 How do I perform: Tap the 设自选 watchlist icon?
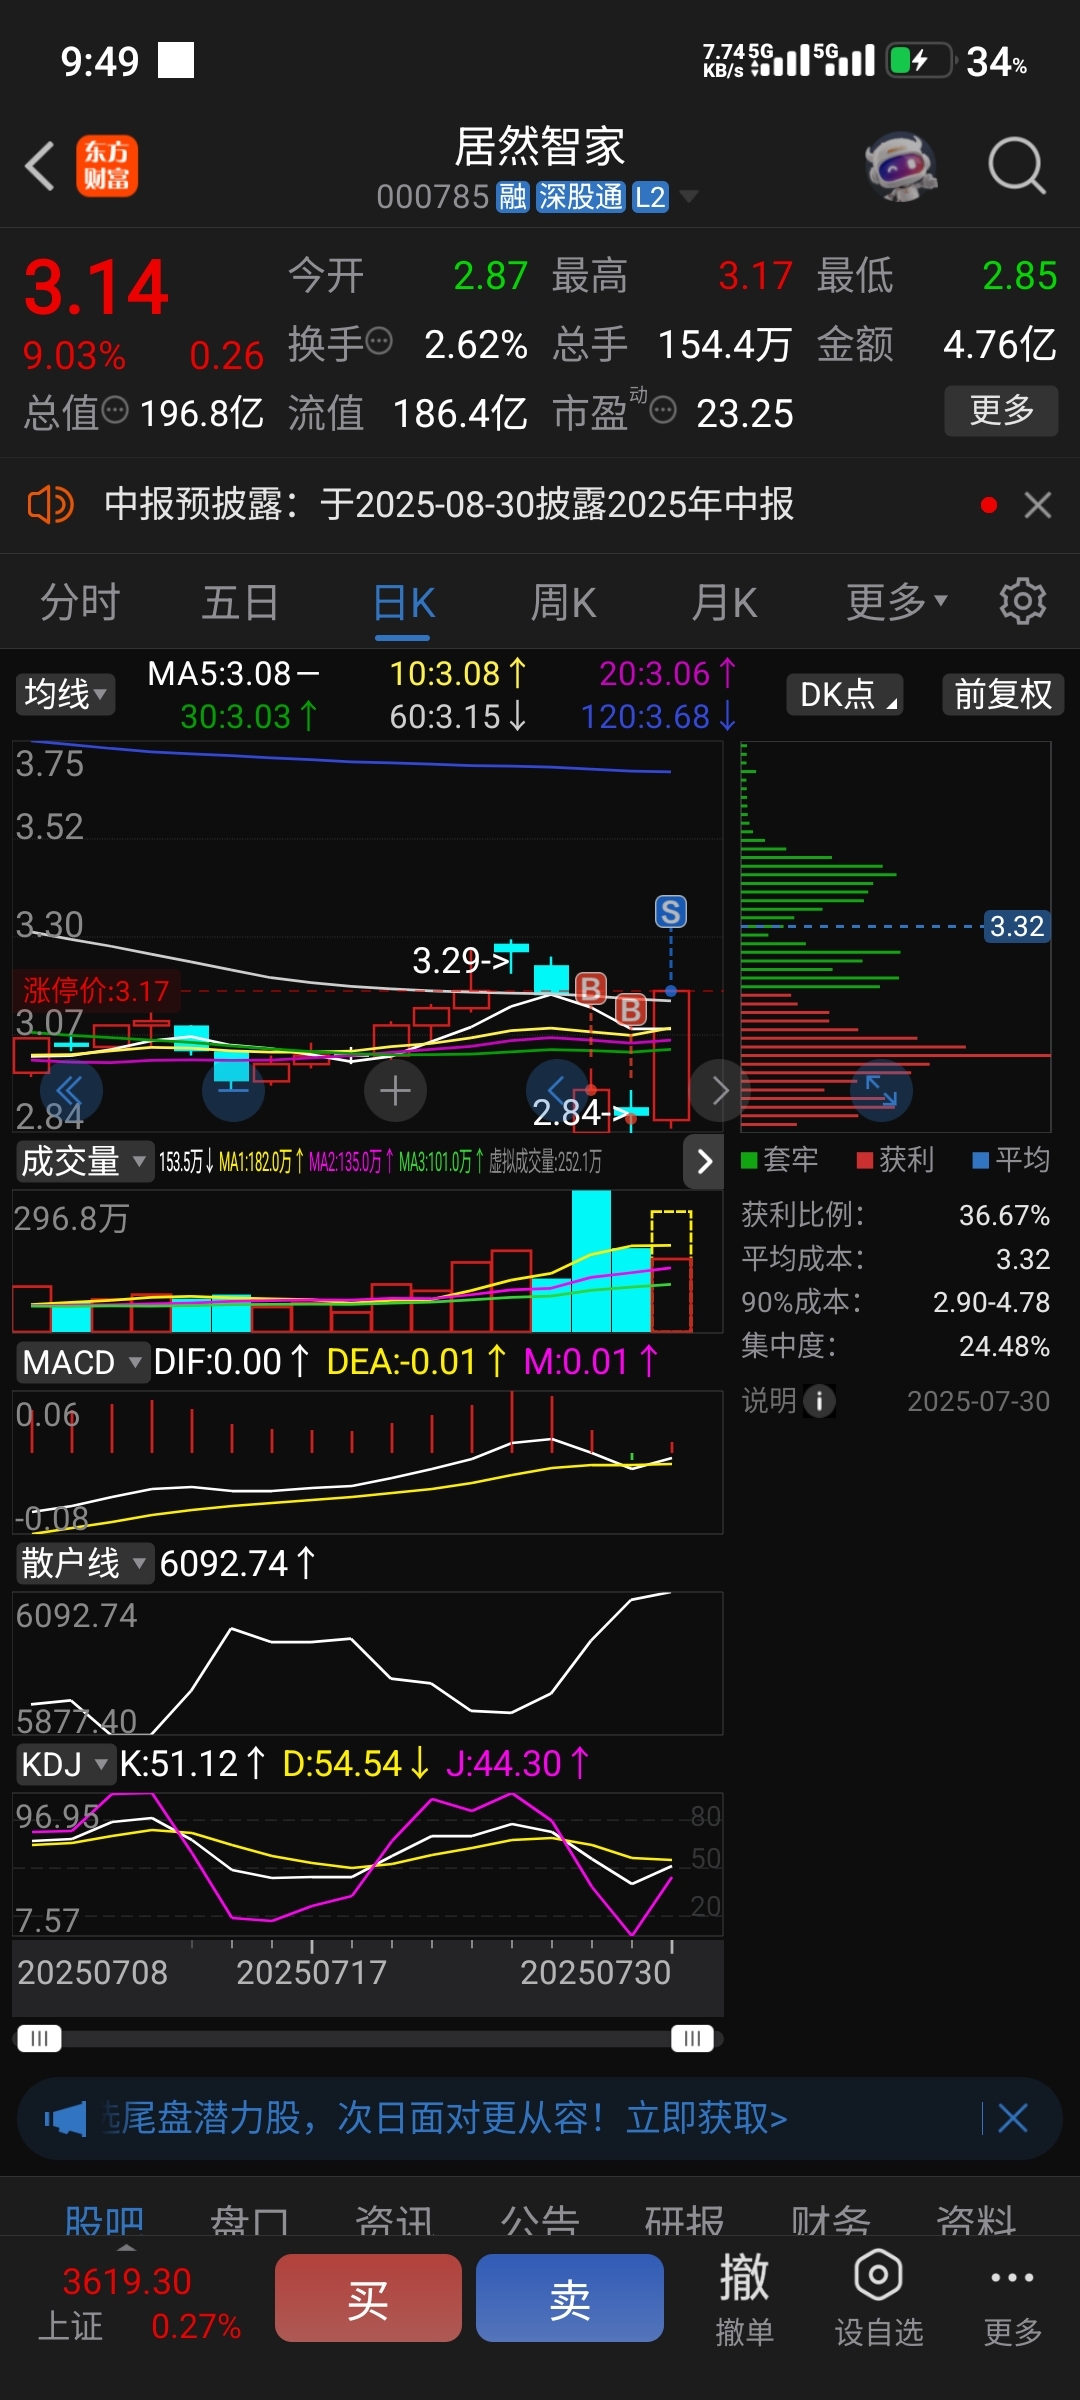(878, 2297)
